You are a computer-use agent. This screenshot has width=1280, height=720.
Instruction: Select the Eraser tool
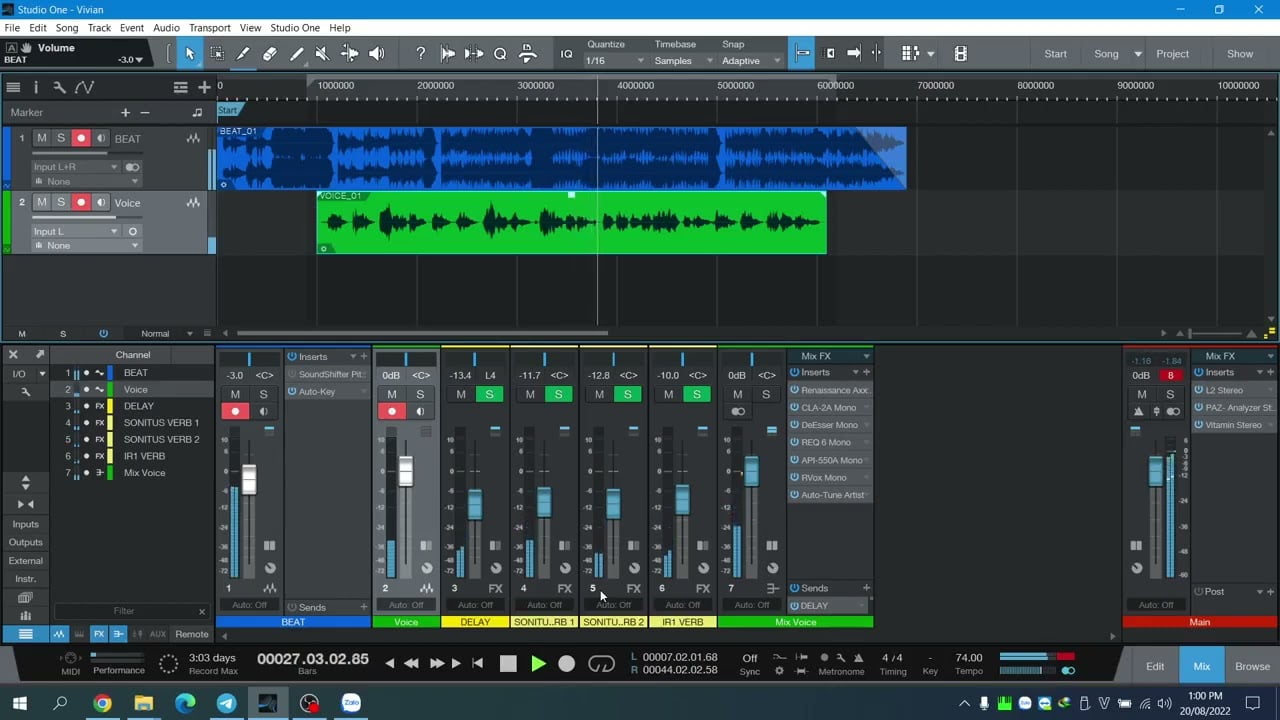[270, 54]
